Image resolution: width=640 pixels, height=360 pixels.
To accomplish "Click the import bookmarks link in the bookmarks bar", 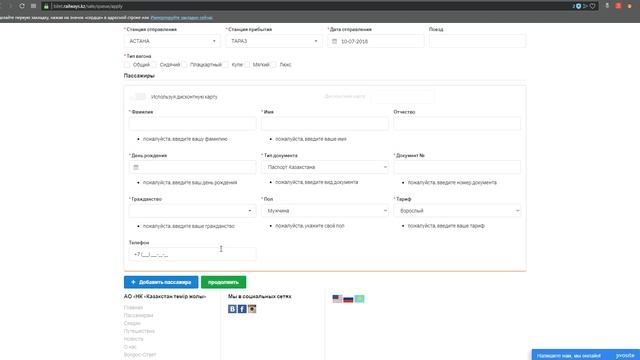I will pos(181,18).
